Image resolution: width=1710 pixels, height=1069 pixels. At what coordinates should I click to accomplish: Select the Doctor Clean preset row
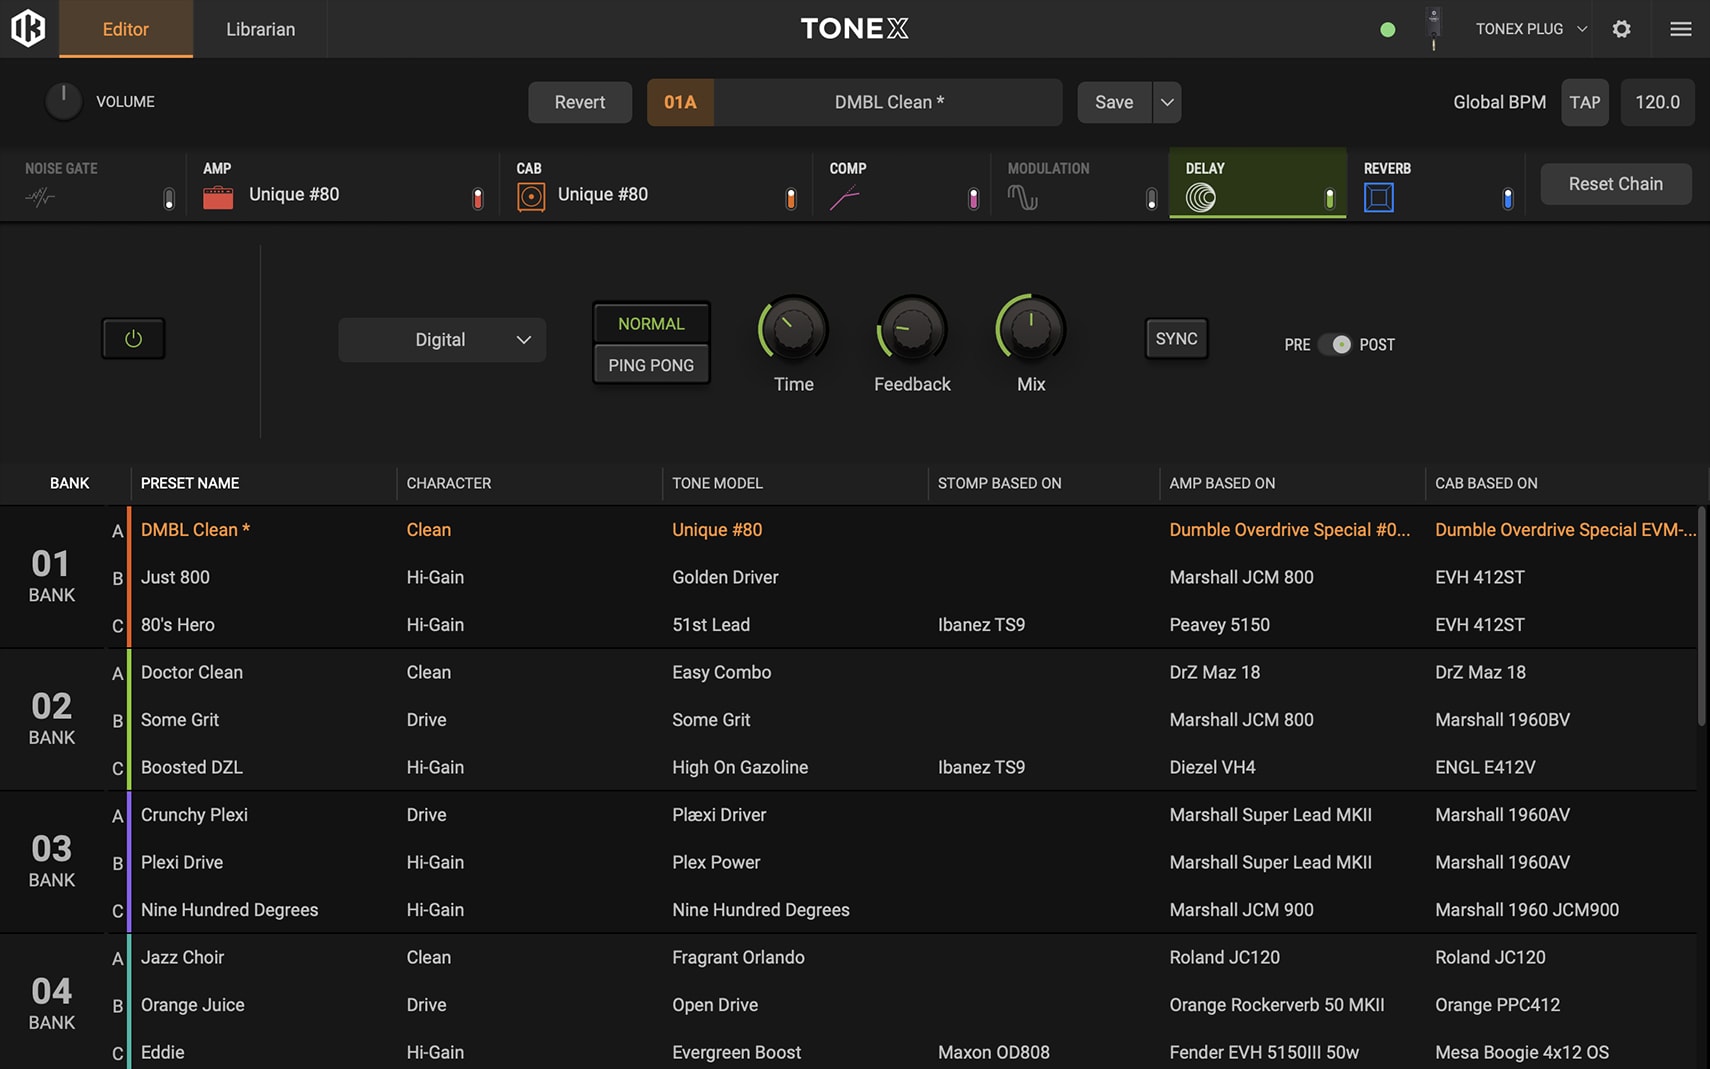point(192,672)
